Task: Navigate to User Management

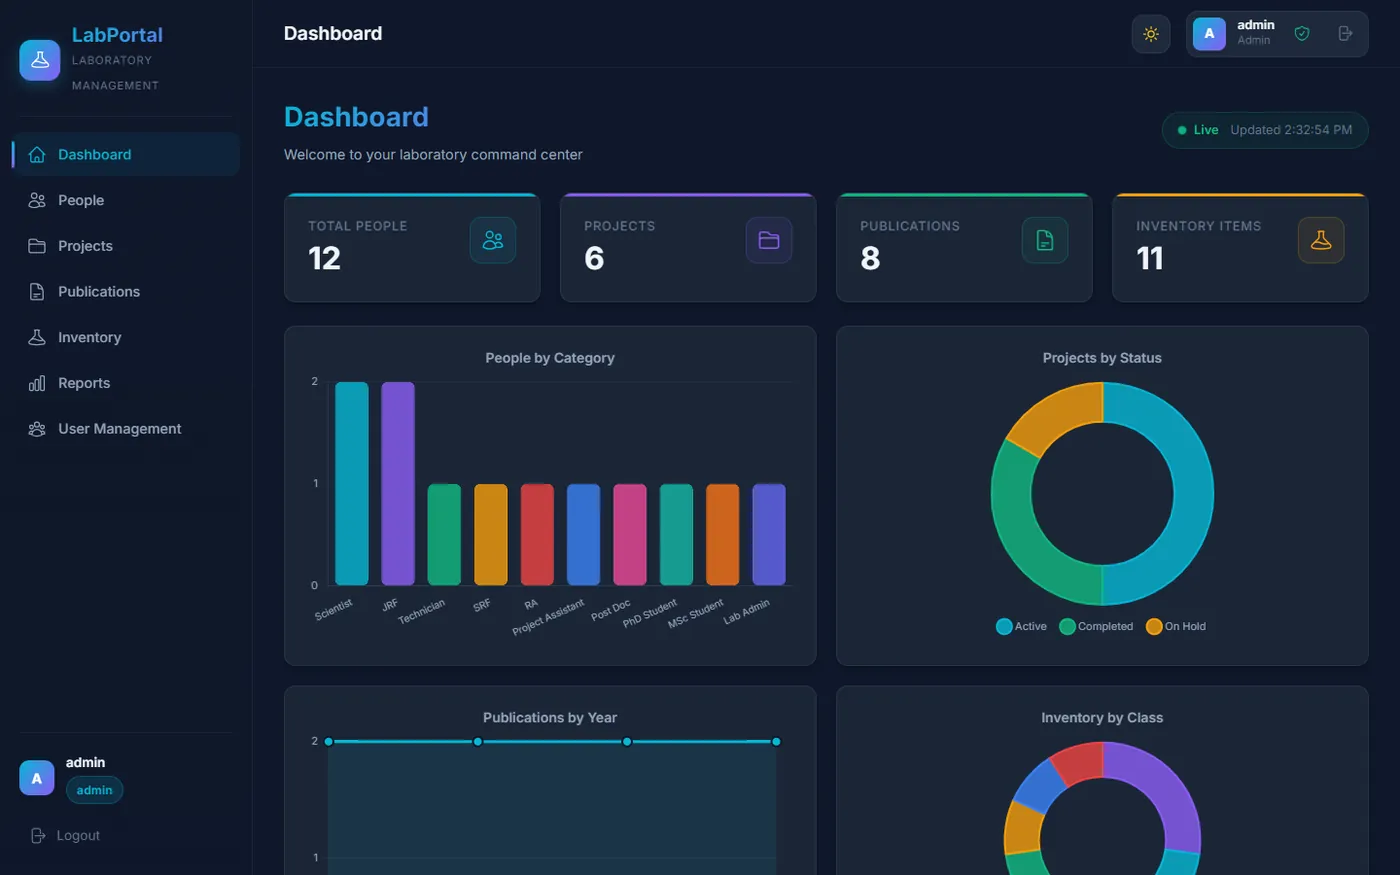Action: coord(126,429)
